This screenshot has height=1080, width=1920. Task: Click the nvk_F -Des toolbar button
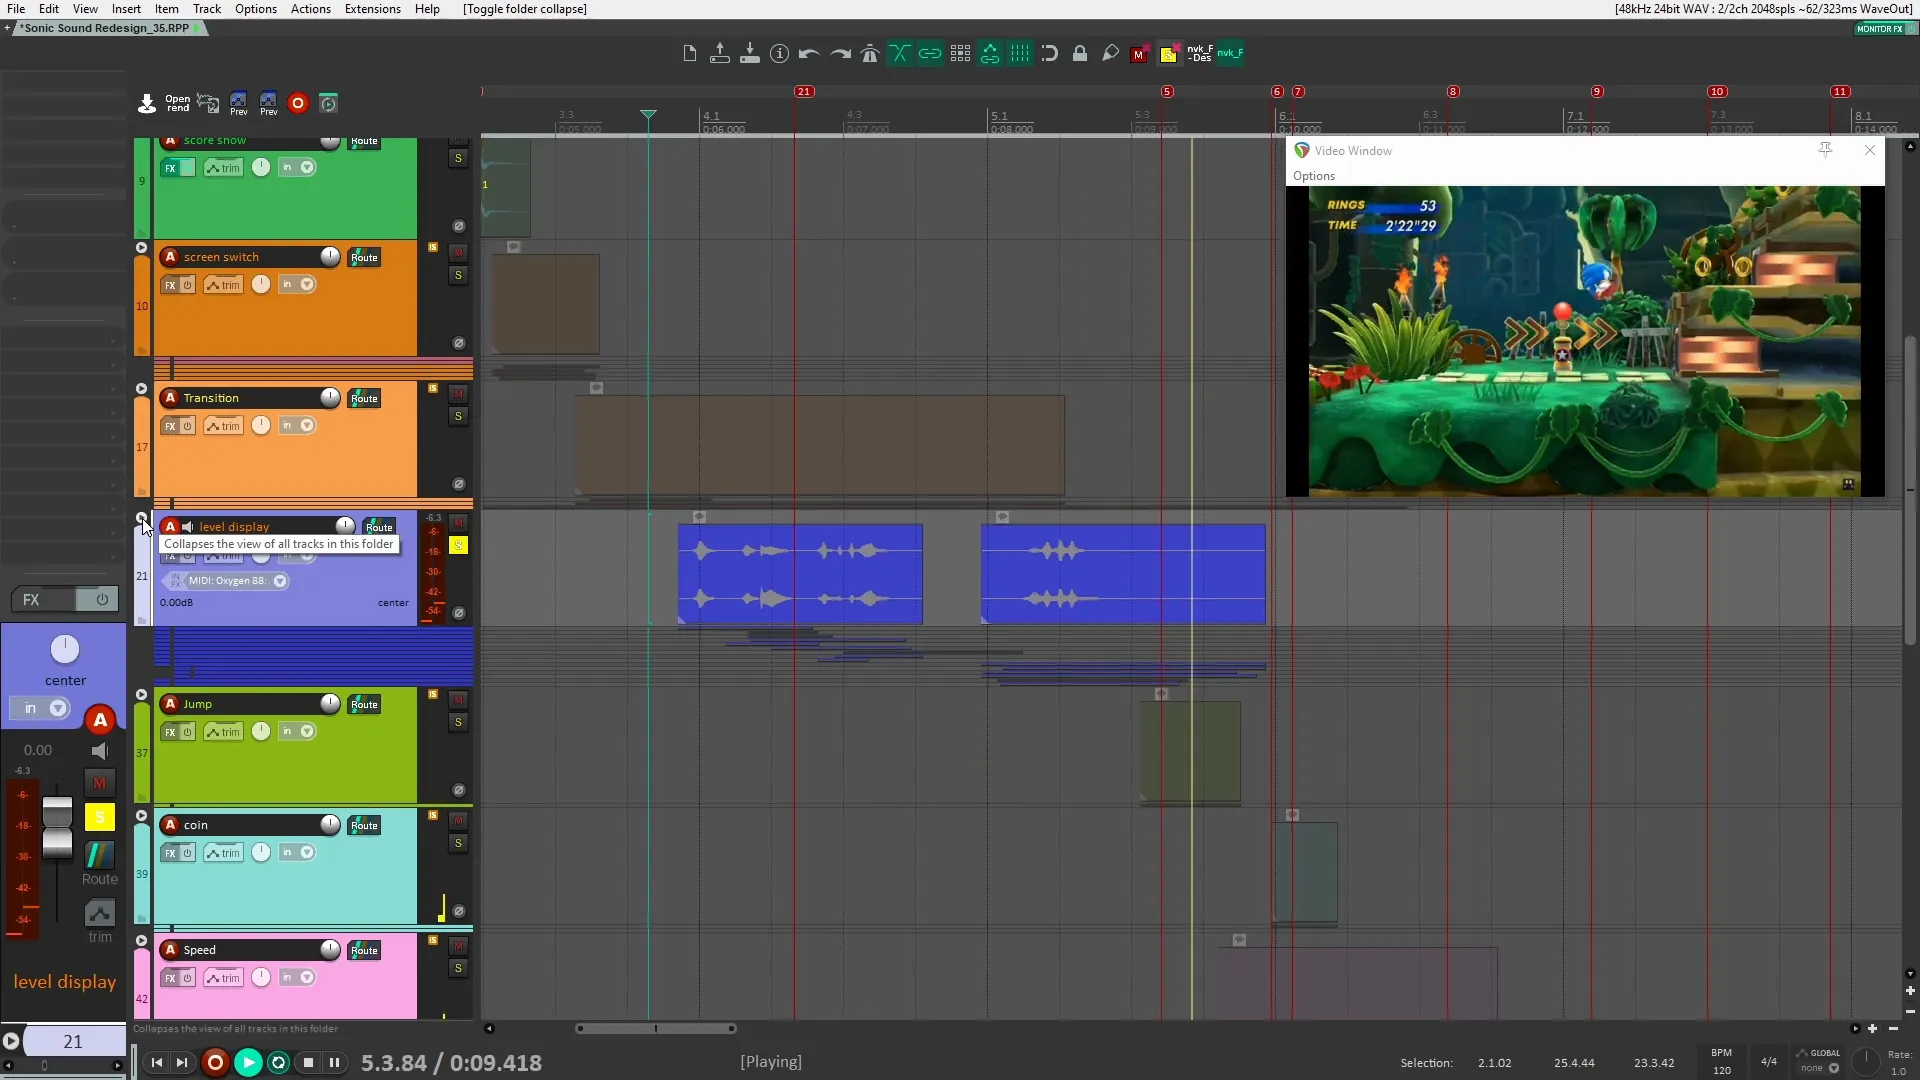pos(1200,54)
